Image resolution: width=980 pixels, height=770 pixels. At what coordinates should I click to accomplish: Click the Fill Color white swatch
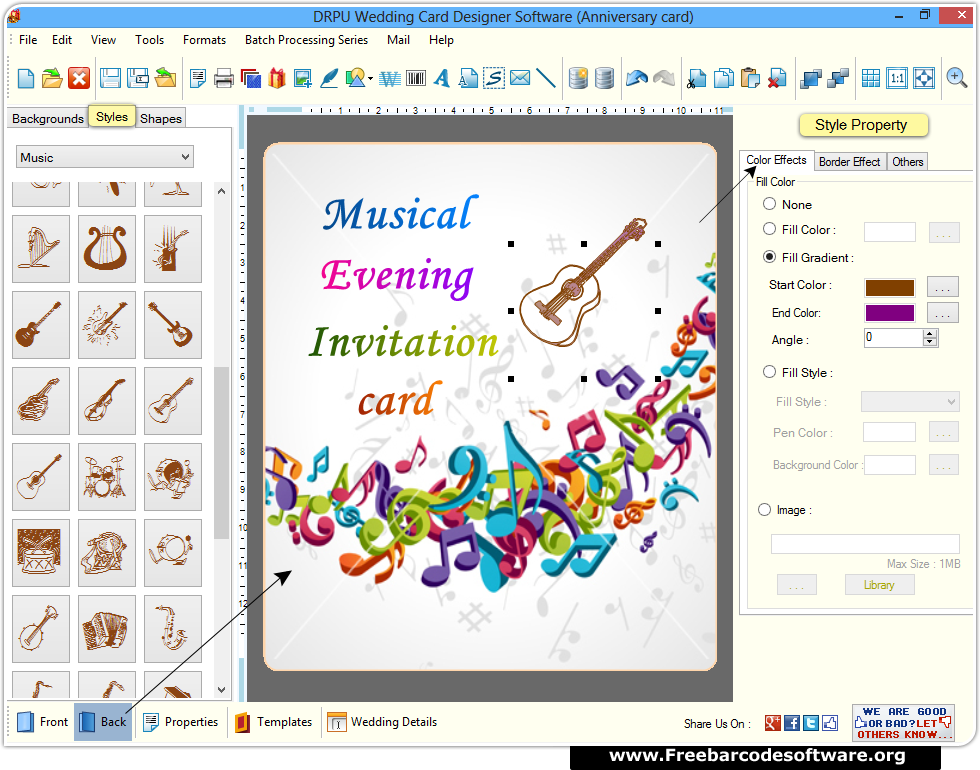(889, 232)
